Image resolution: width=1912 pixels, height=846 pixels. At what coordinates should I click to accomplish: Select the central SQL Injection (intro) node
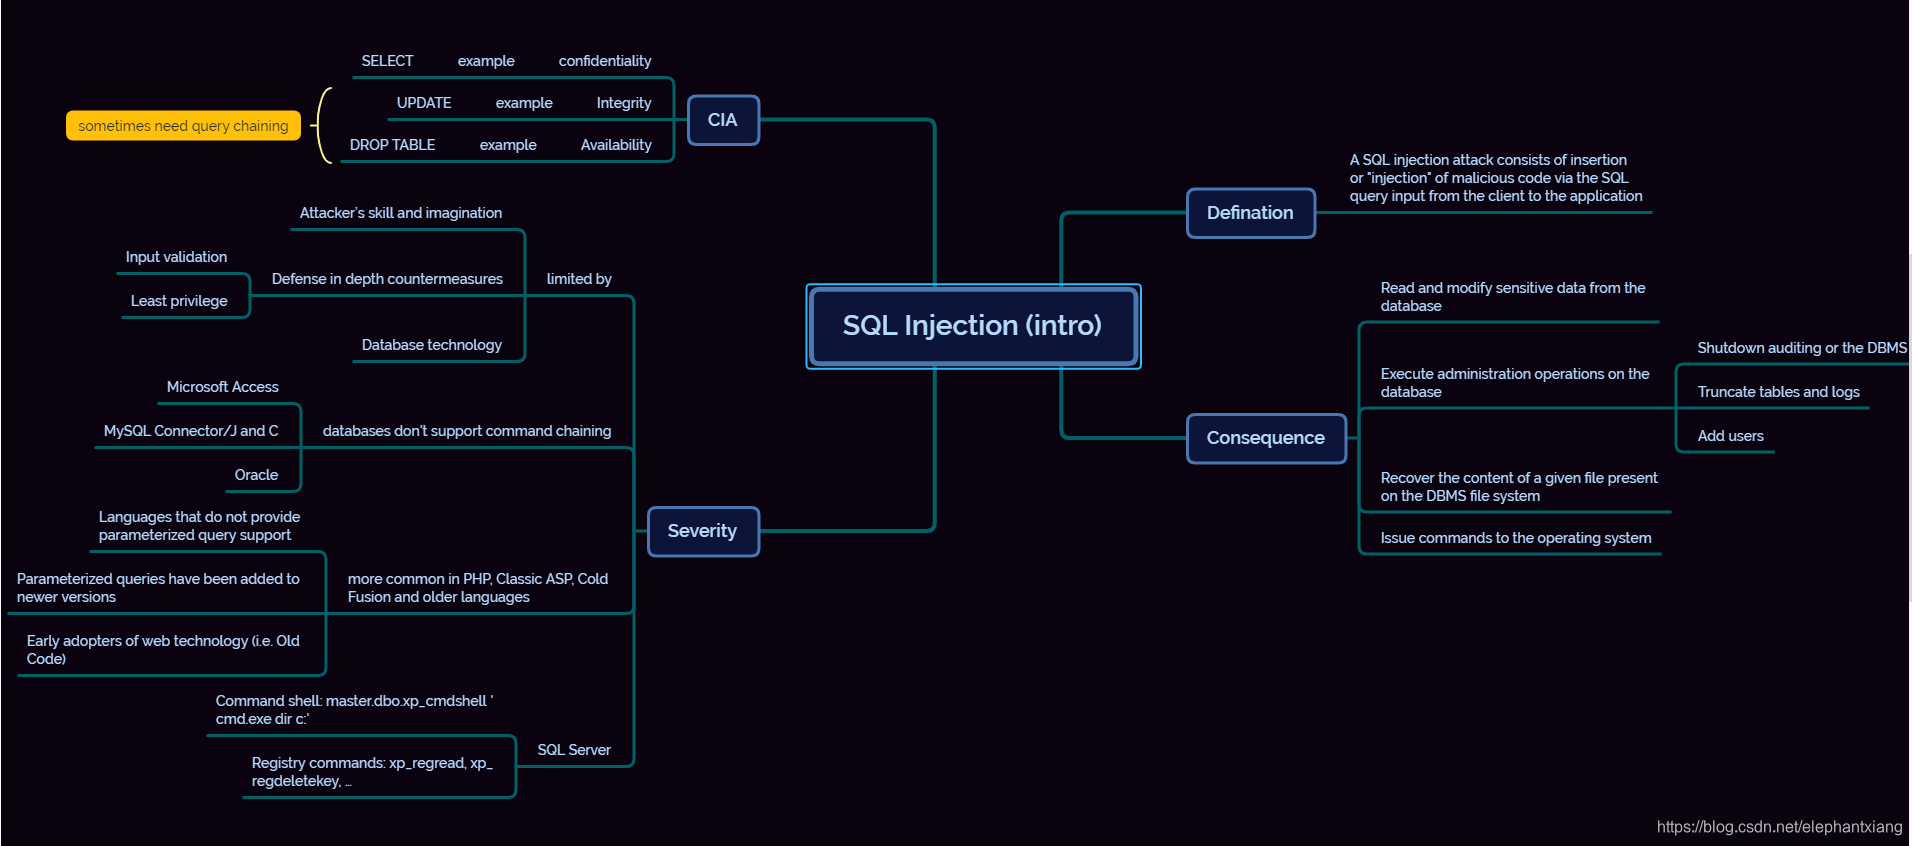pyautogui.click(x=973, y=326)
